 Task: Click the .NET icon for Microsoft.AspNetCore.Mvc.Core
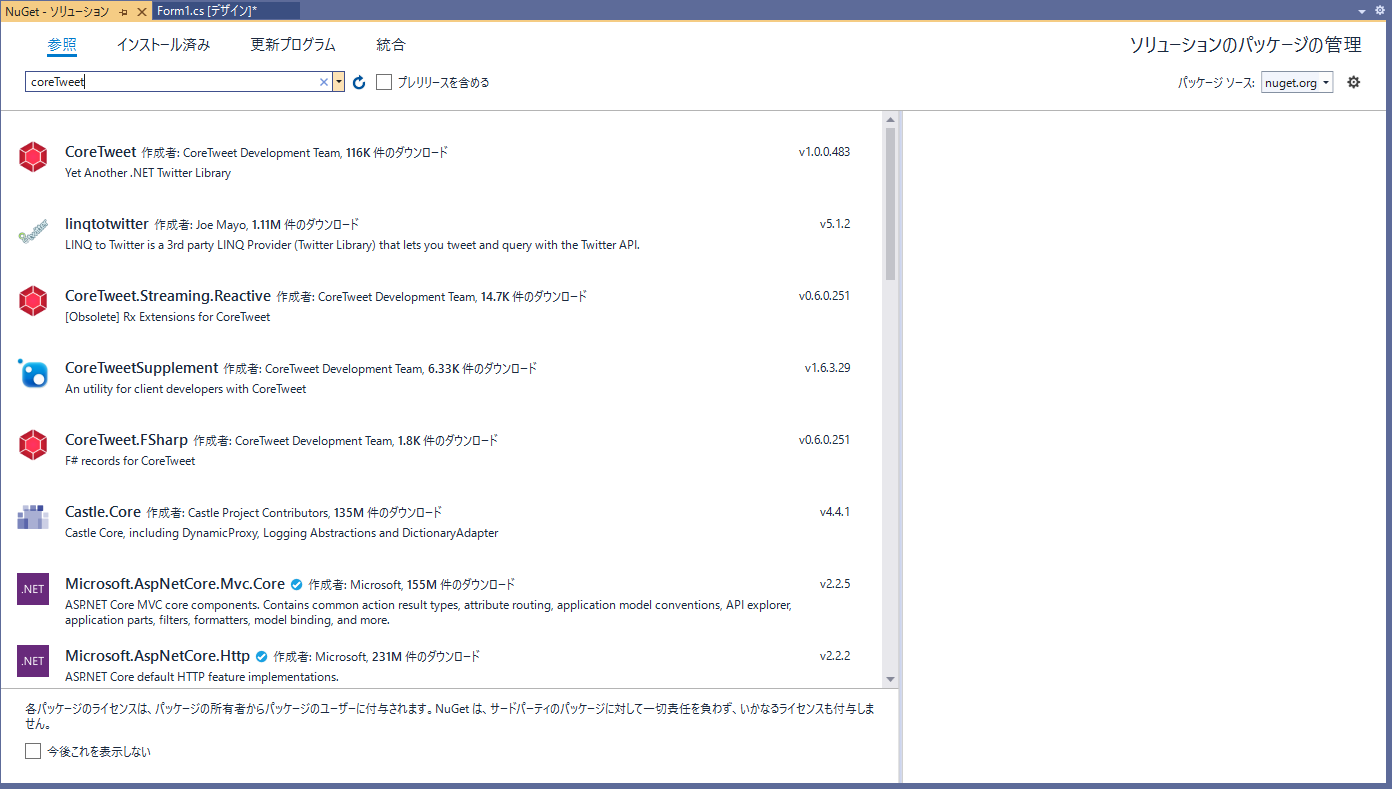click(x=33, y=589)
